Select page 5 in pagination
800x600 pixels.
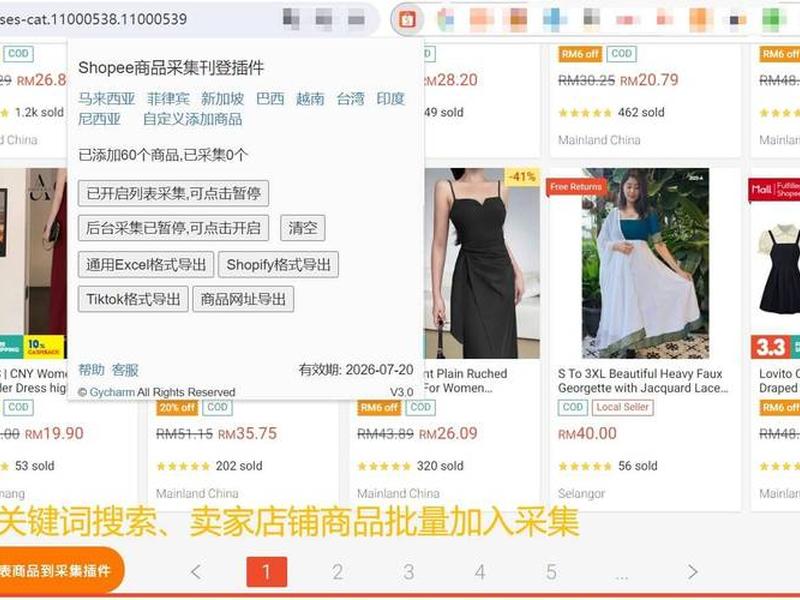point(552,572)
